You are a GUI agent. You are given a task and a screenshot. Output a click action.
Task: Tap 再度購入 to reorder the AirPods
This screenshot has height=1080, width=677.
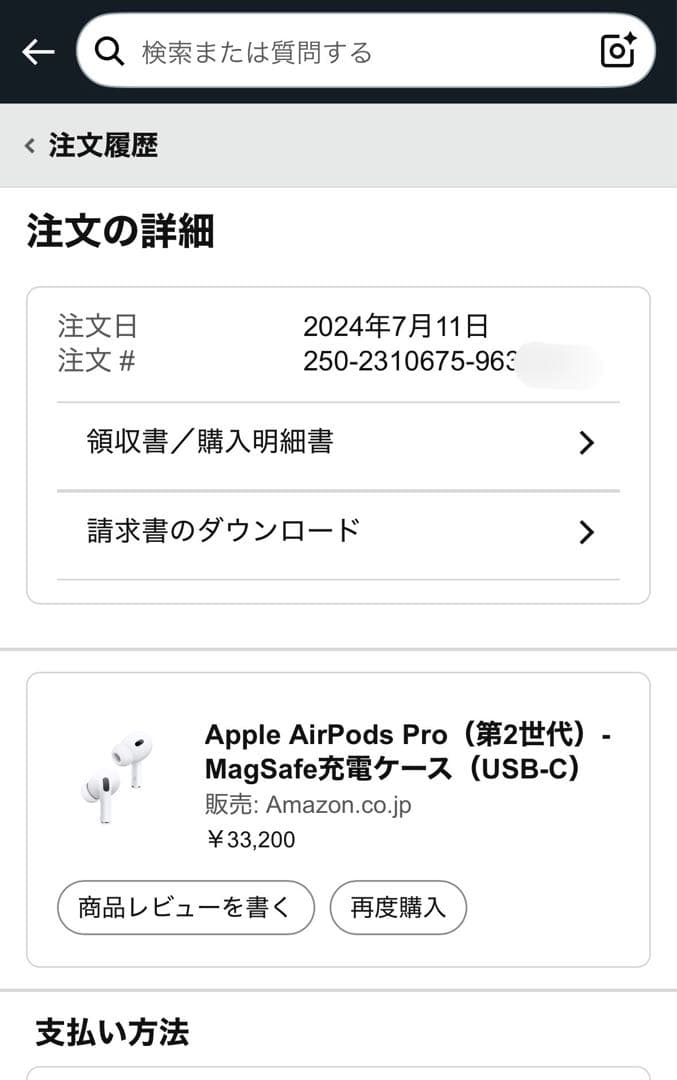398,907
